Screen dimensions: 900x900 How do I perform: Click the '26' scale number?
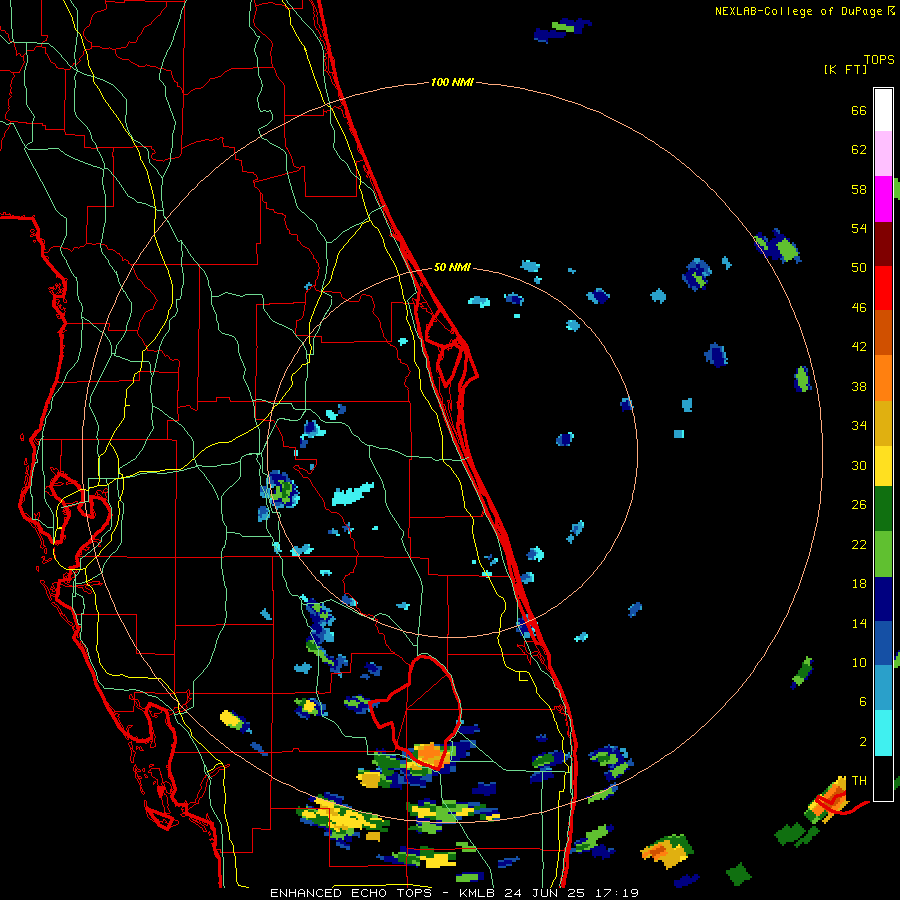859,505
